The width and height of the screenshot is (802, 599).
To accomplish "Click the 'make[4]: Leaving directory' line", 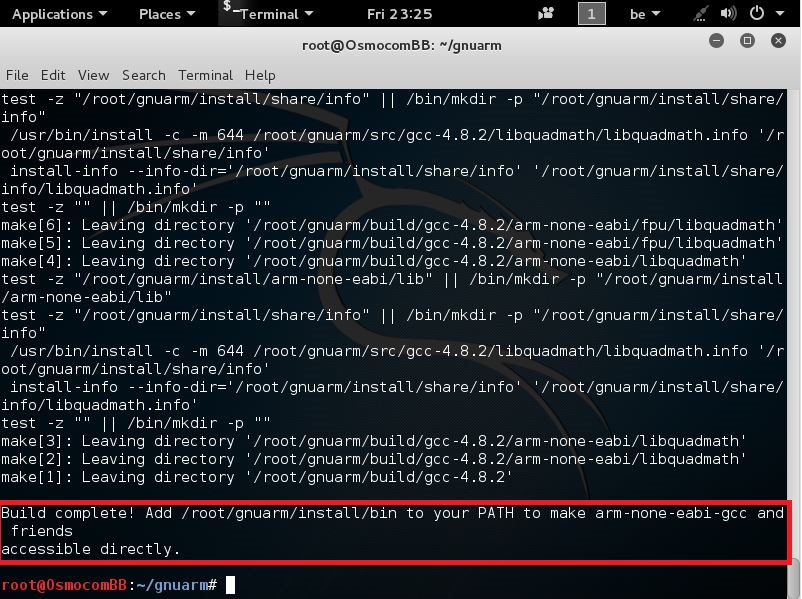I will pos(374,261).
